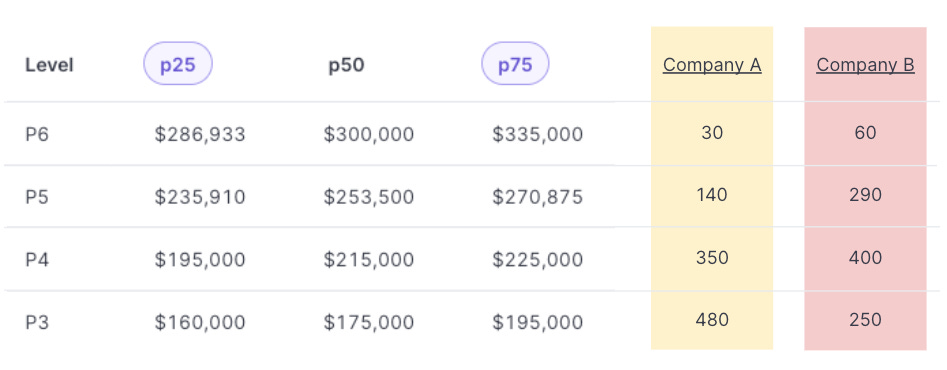Click the $335,000 p75 value
This screenshot has height=370, width=947.
click(538, 134)
